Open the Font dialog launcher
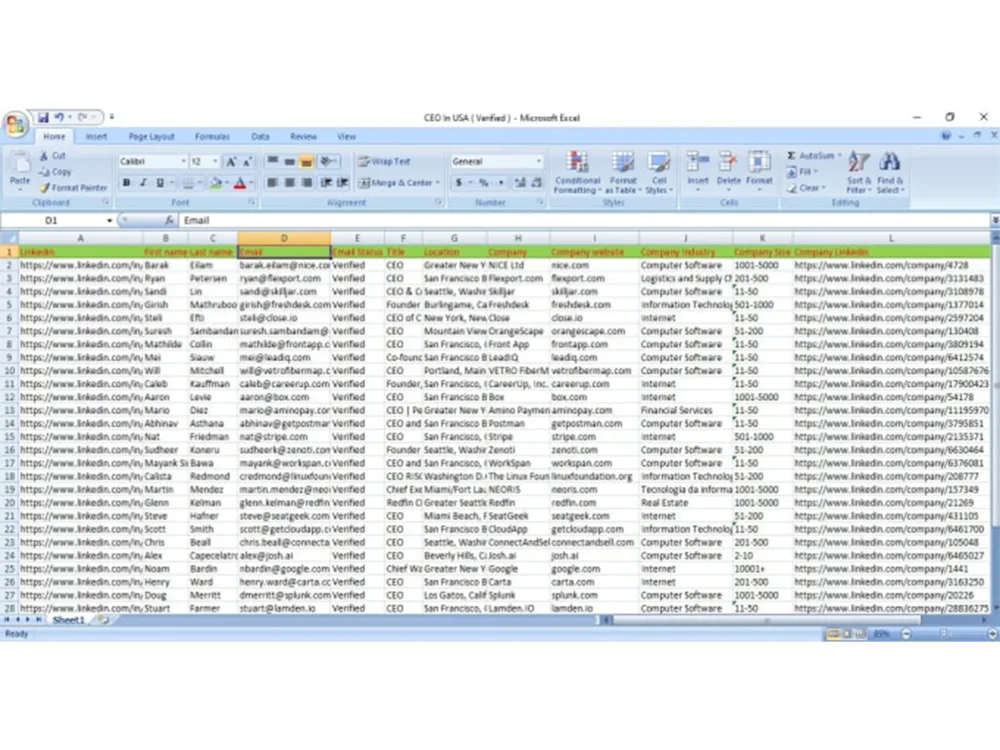The width and height of the screenshot is (1000, 750). [252, 202]
